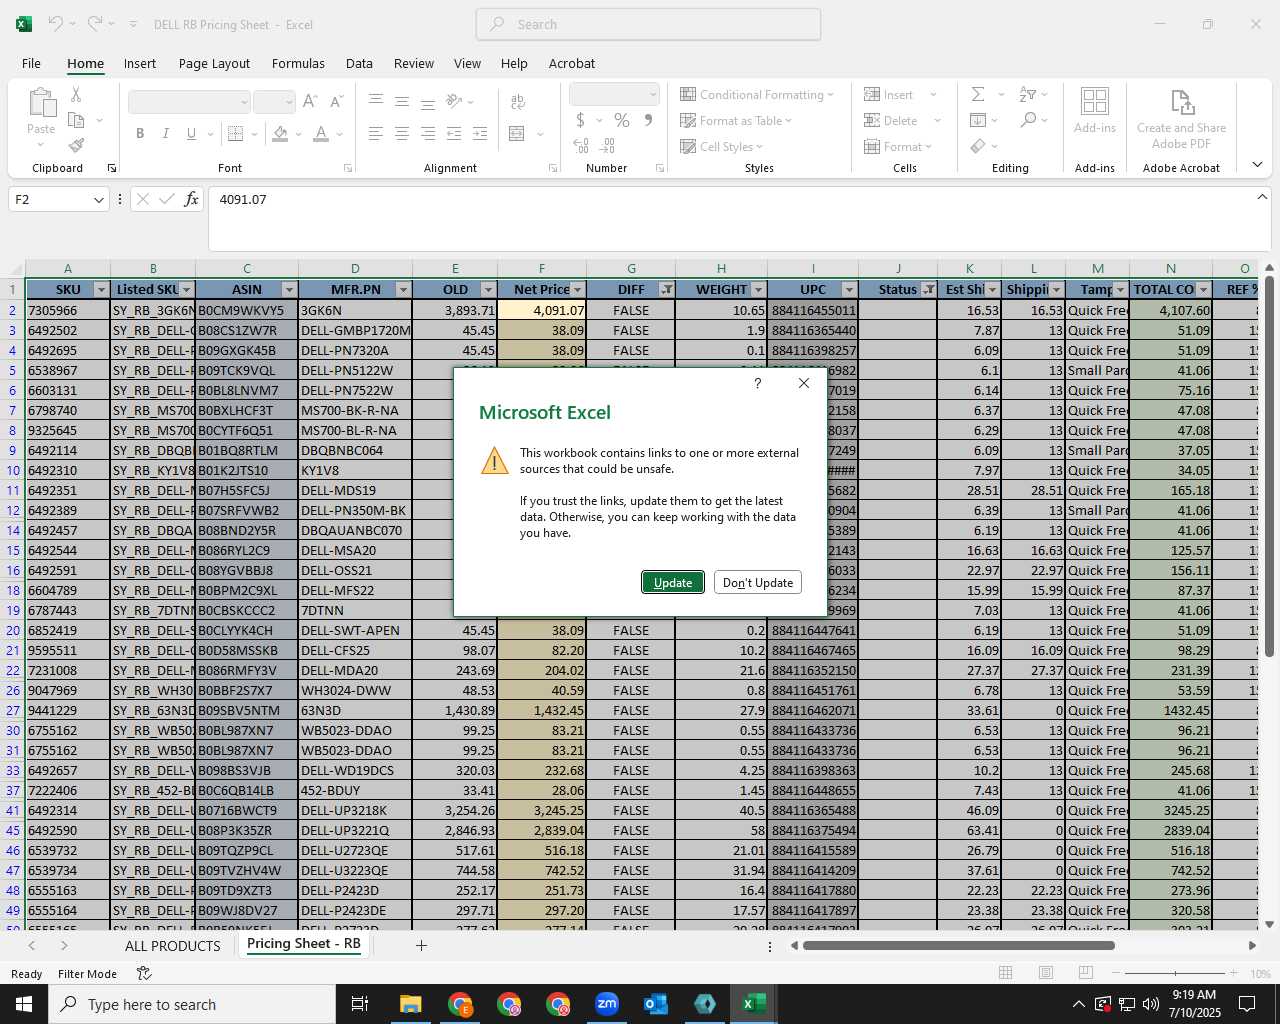Click the Decrease Font Size icon

coord(337,101)
